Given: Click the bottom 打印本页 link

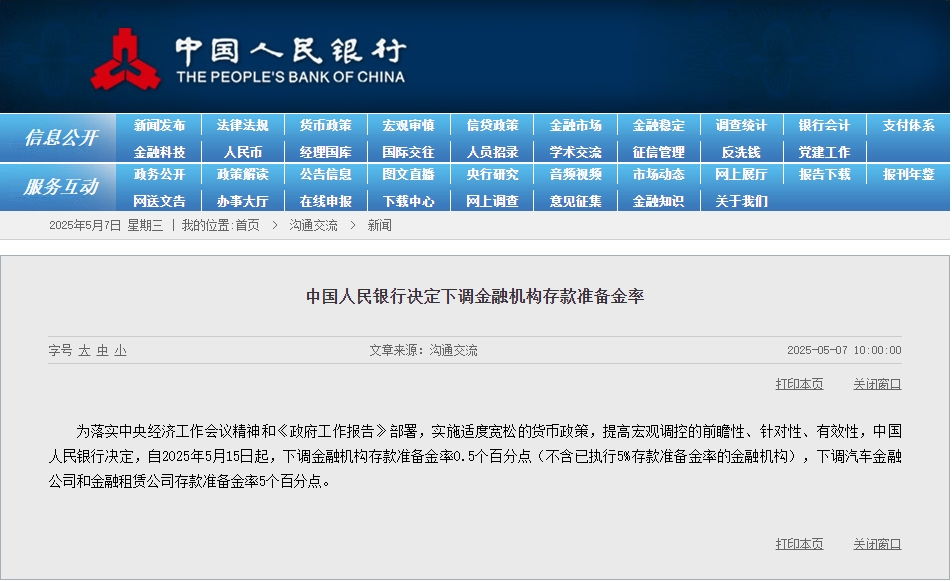Looking at the screenshot, I should [x=799, y=544].
